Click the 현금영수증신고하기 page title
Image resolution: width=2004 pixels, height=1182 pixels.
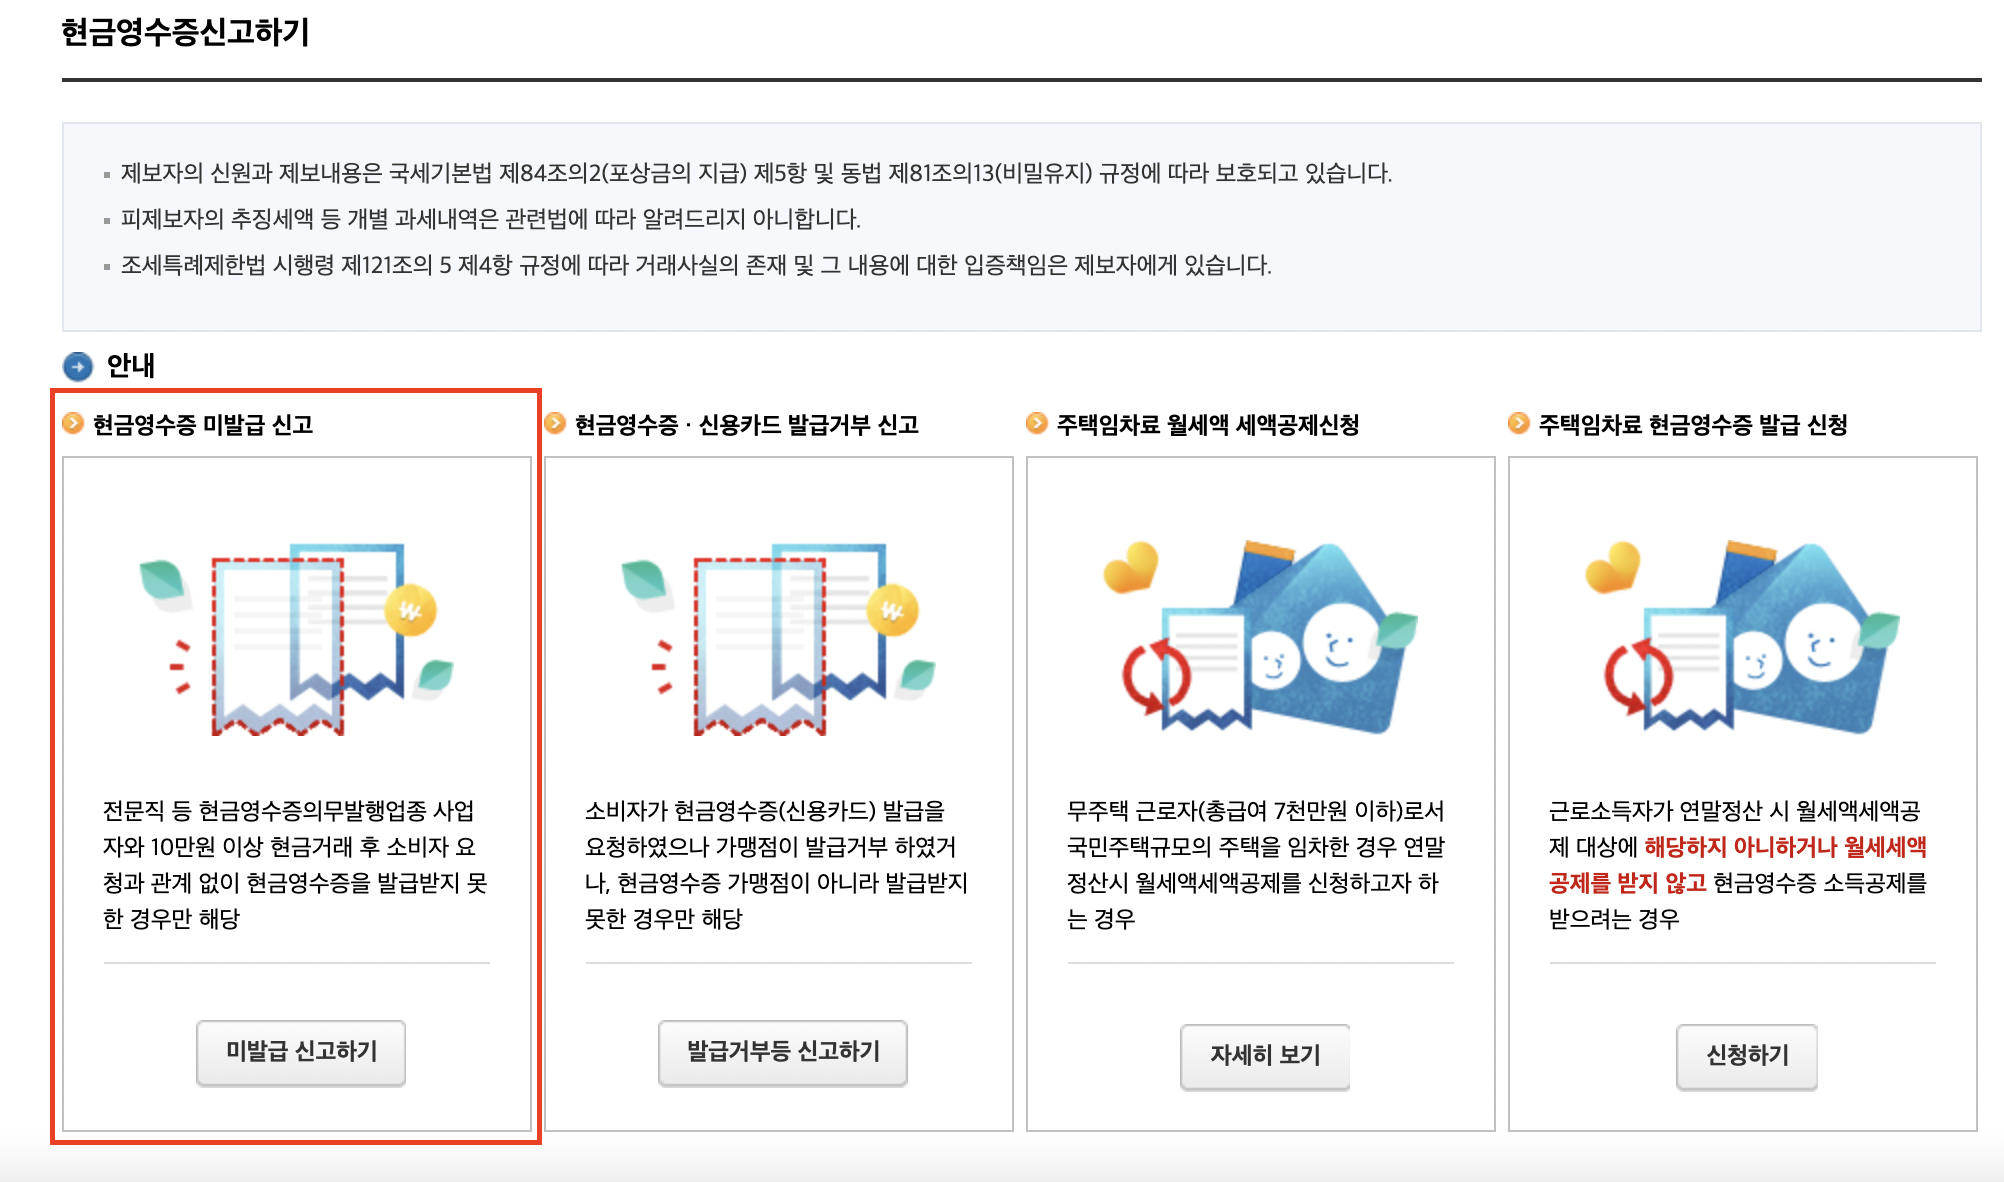tap(186, 33)
